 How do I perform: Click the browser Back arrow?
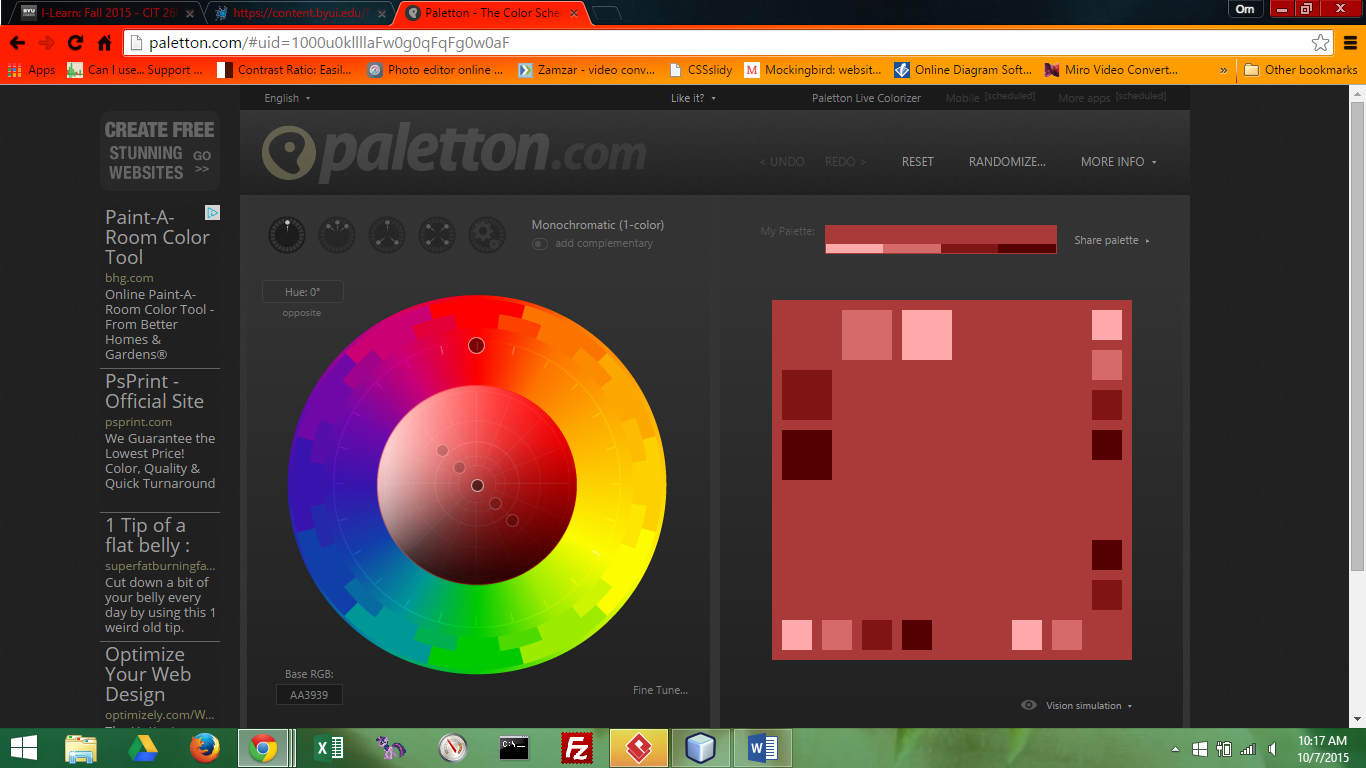[x=18, y=43]
